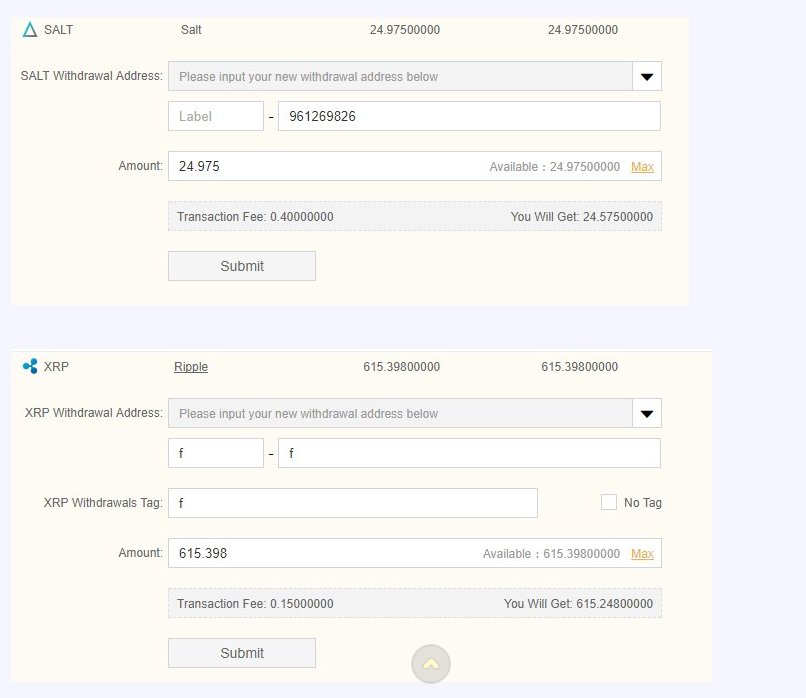Click the SALT address field containing 961269826

pyautogui.click(x=469, y=116)
